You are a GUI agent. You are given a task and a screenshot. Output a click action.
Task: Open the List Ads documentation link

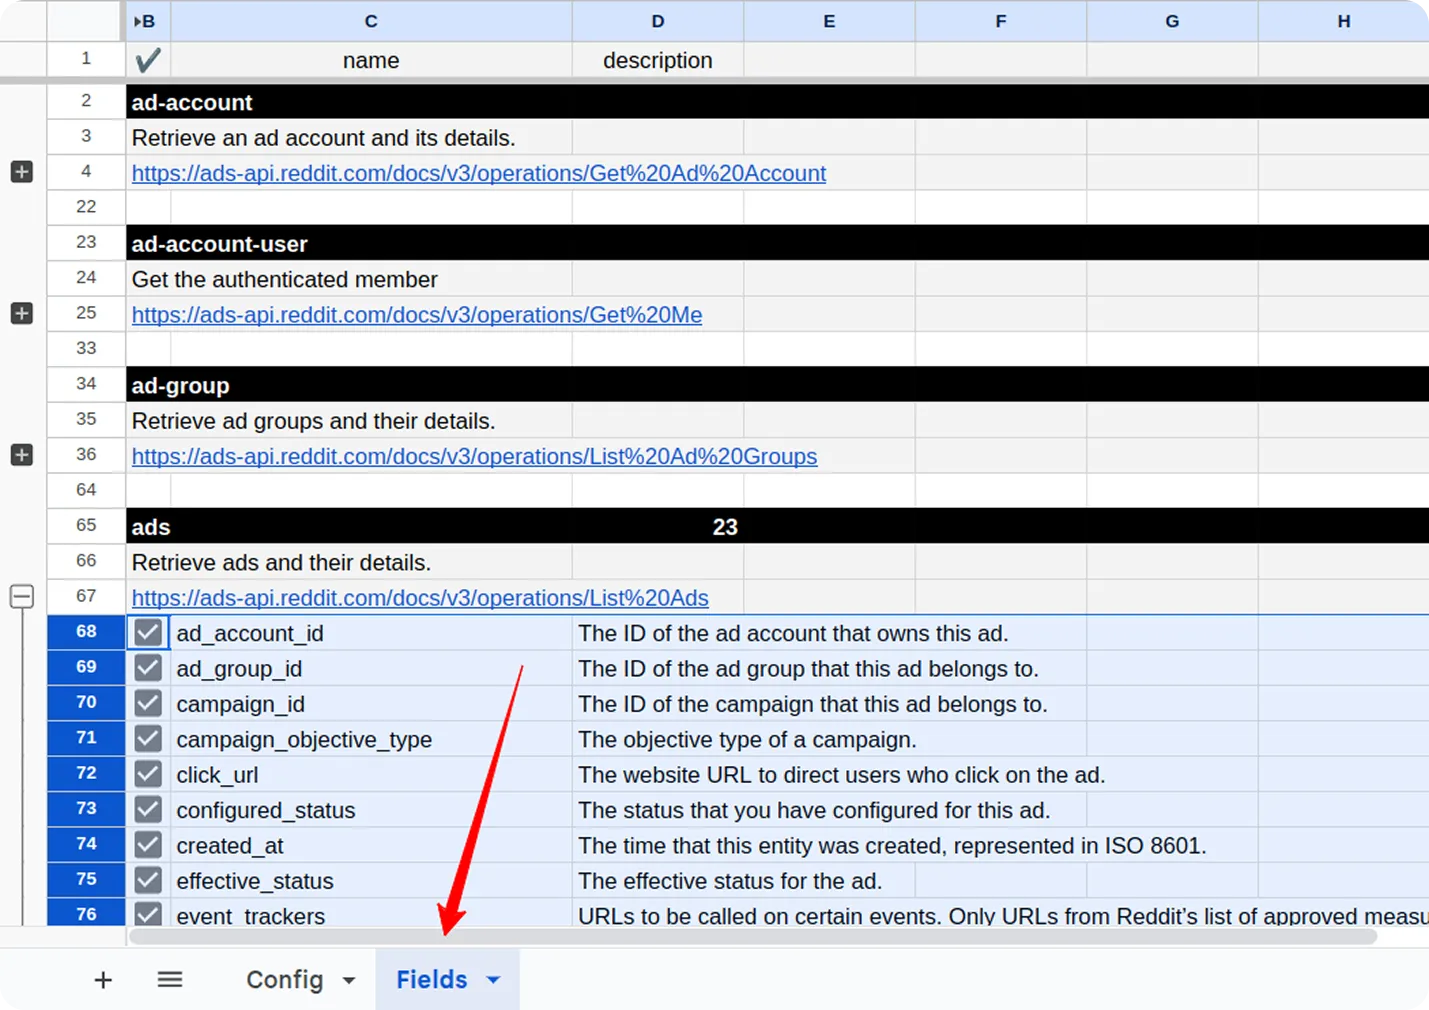pyautogui.click(x=419, y=597)
